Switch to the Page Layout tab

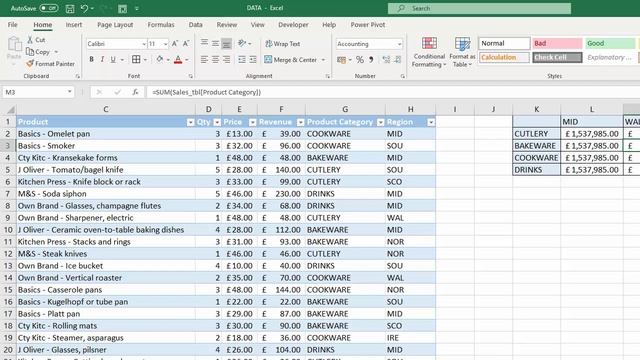[x=115, y=24]
